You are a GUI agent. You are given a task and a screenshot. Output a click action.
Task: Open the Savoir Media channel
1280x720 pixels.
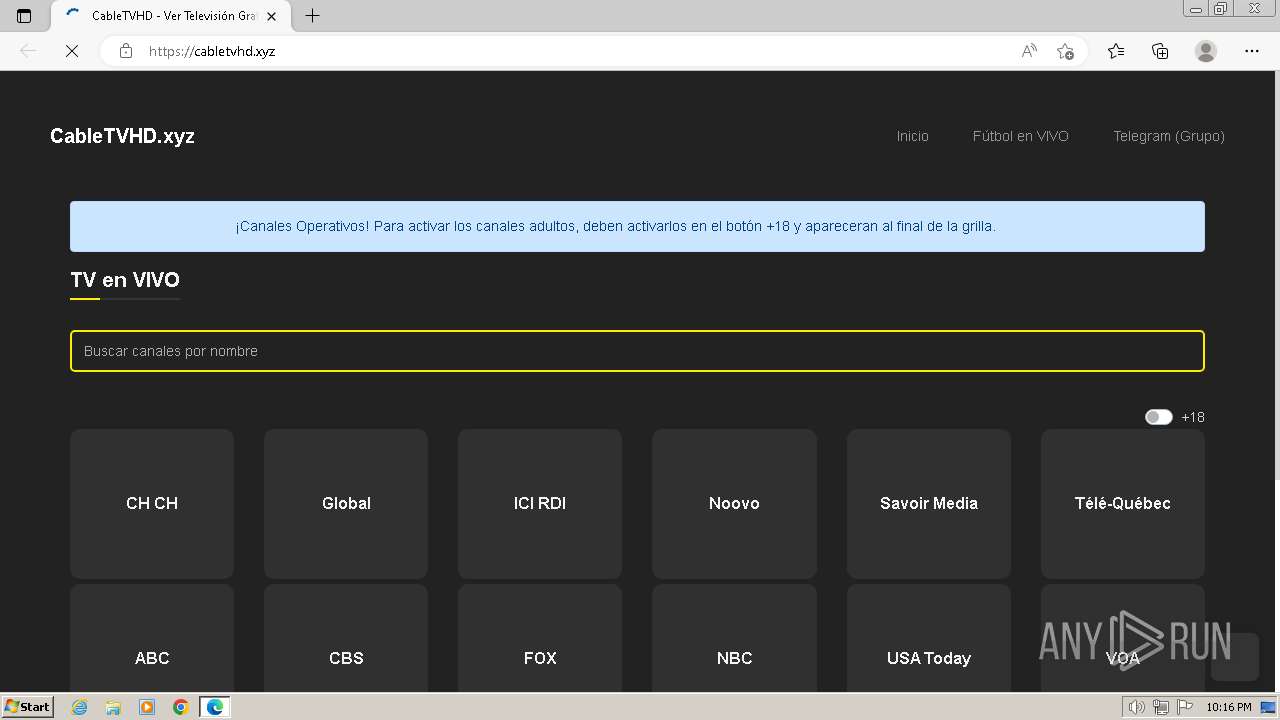(929, 503)
